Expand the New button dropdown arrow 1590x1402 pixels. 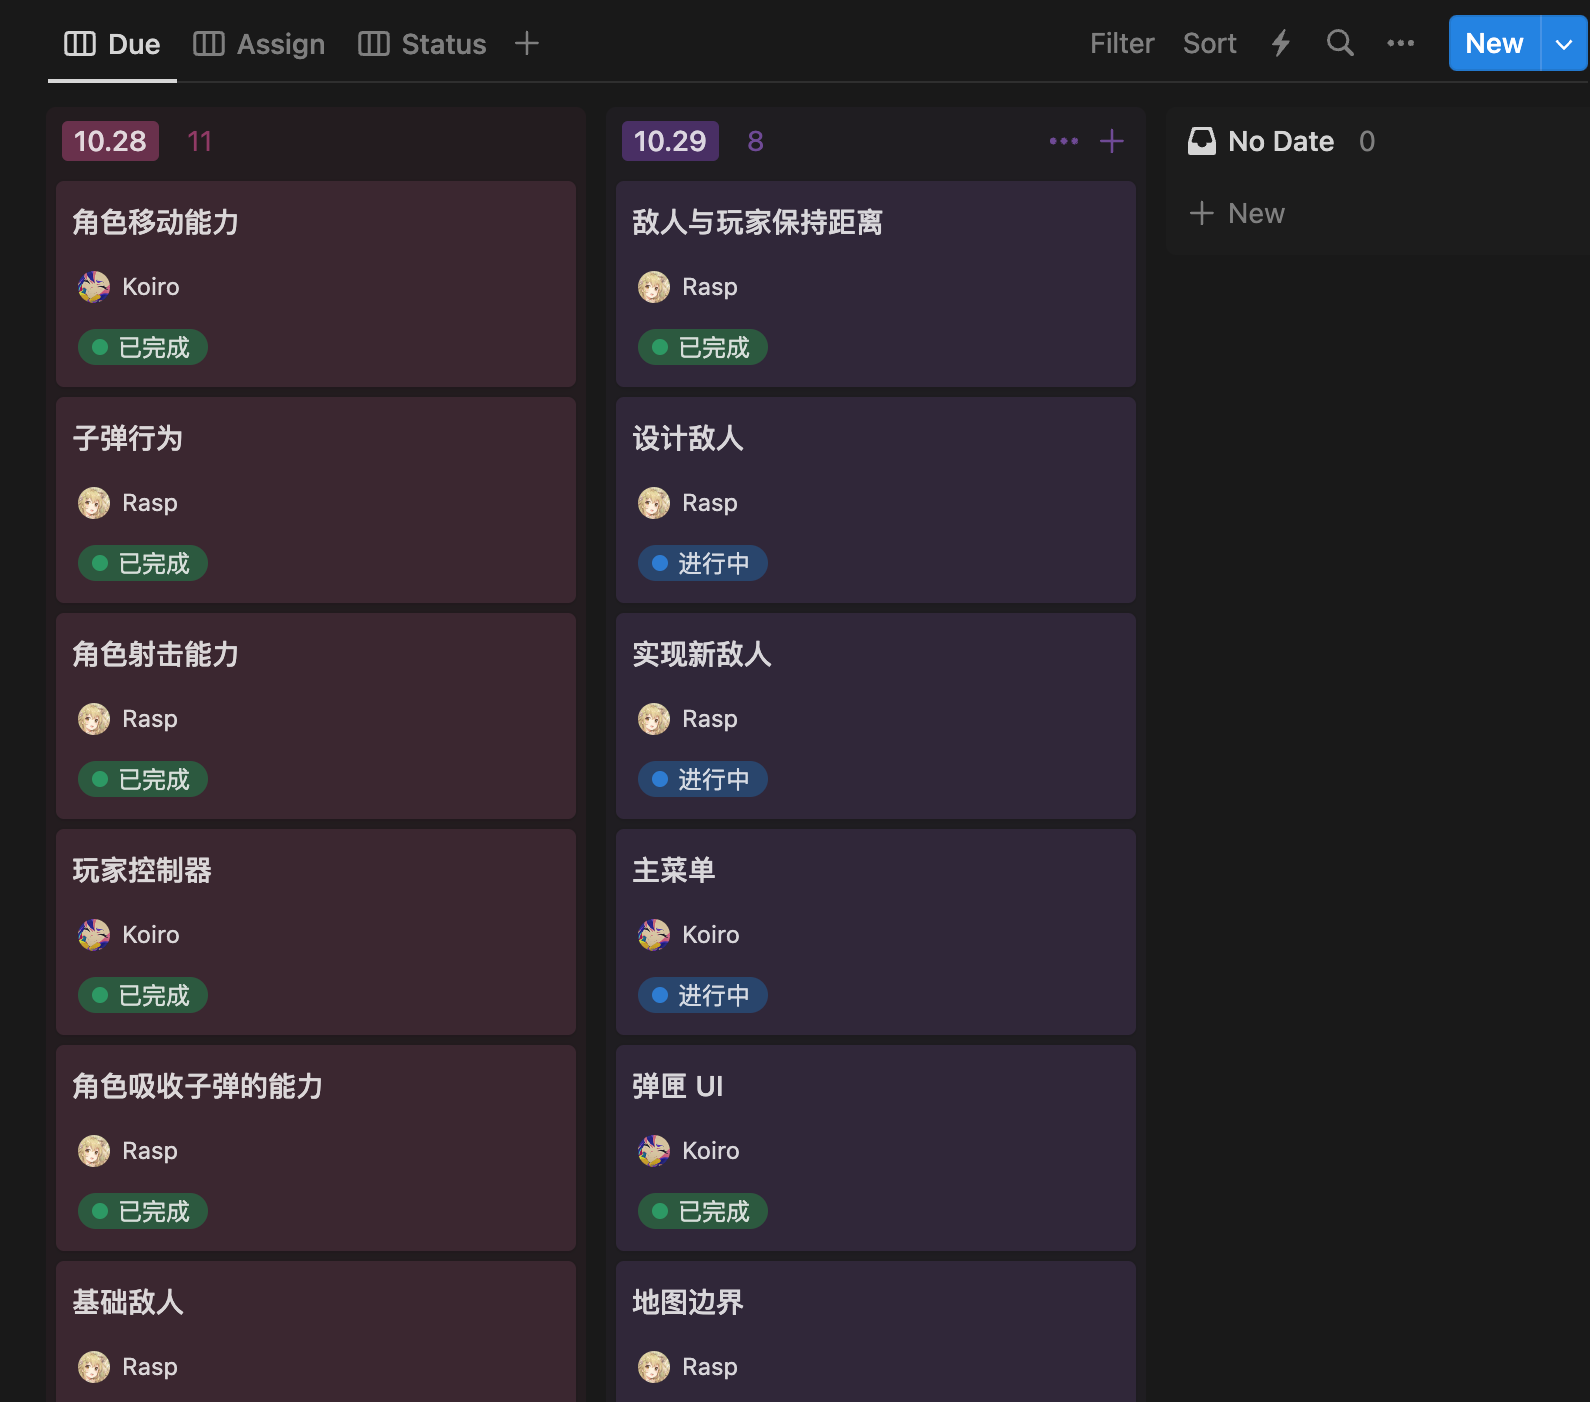tap(1564, 44)
